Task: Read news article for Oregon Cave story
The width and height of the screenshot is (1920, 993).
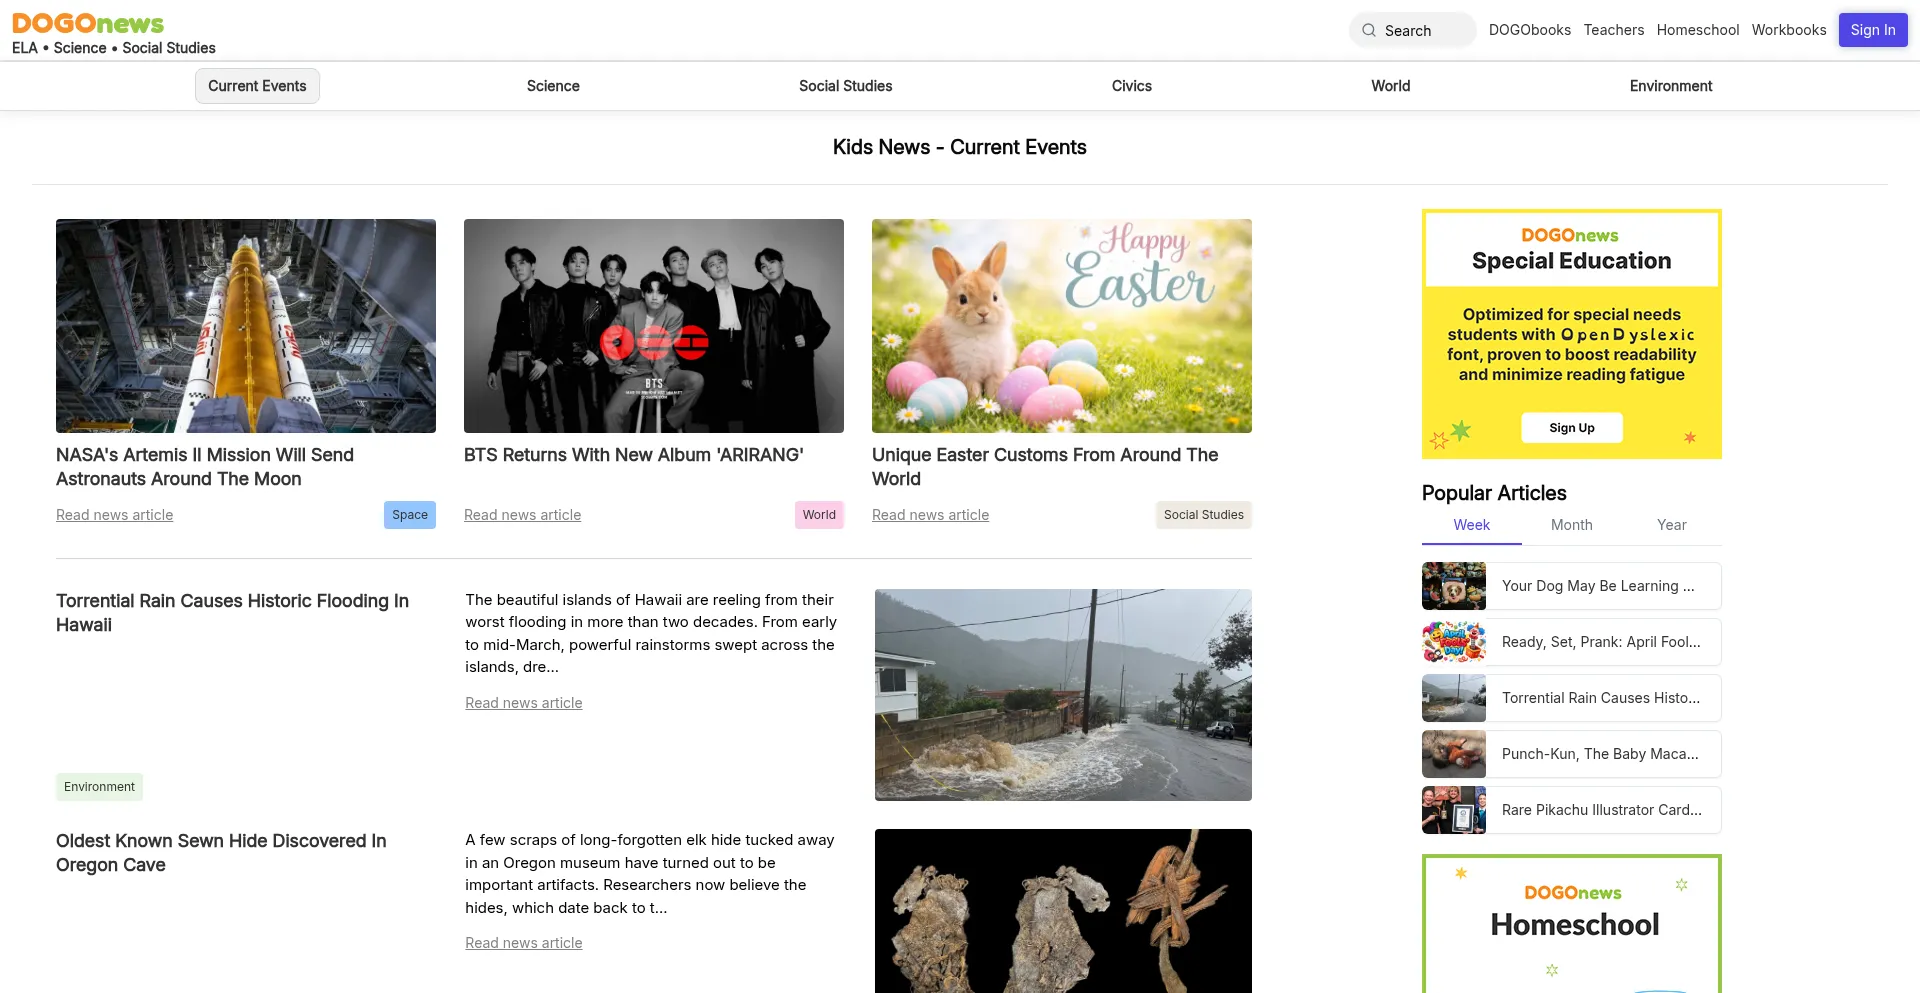Action: (523, 943)
